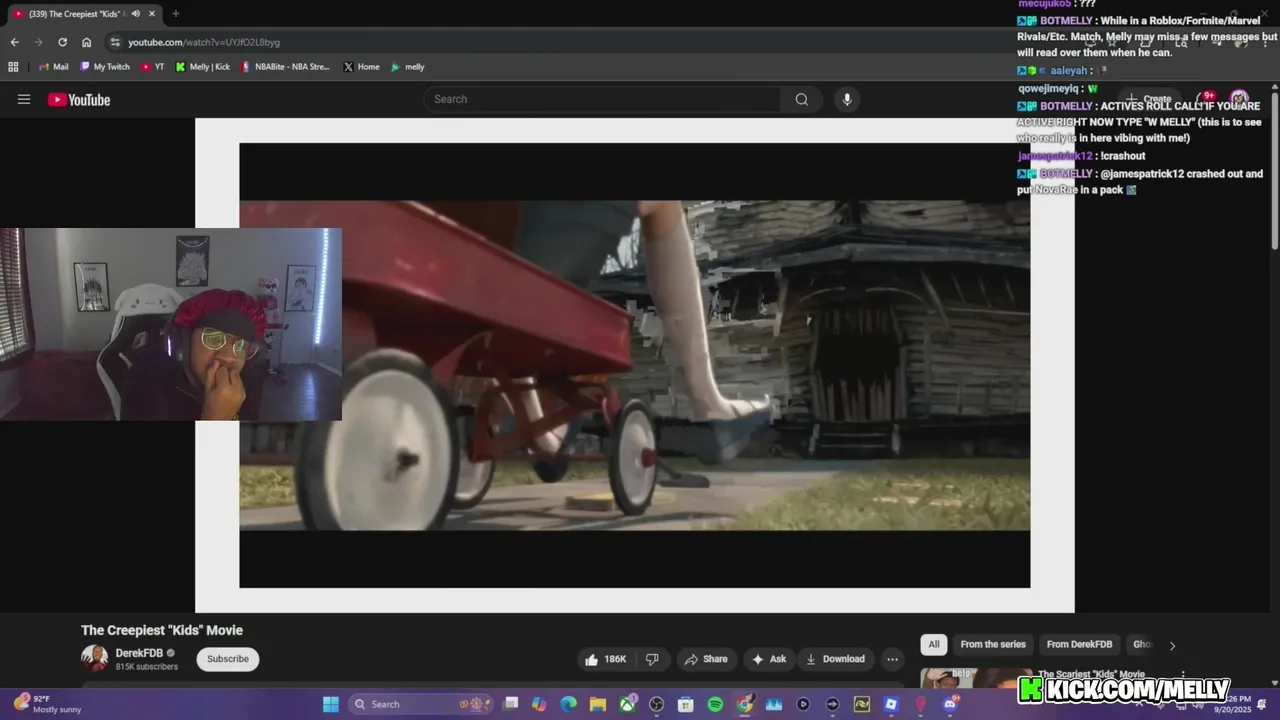The width and height of the screenshot is (1280, 720).
Task: View site information icon
Action: coord(115,42)
